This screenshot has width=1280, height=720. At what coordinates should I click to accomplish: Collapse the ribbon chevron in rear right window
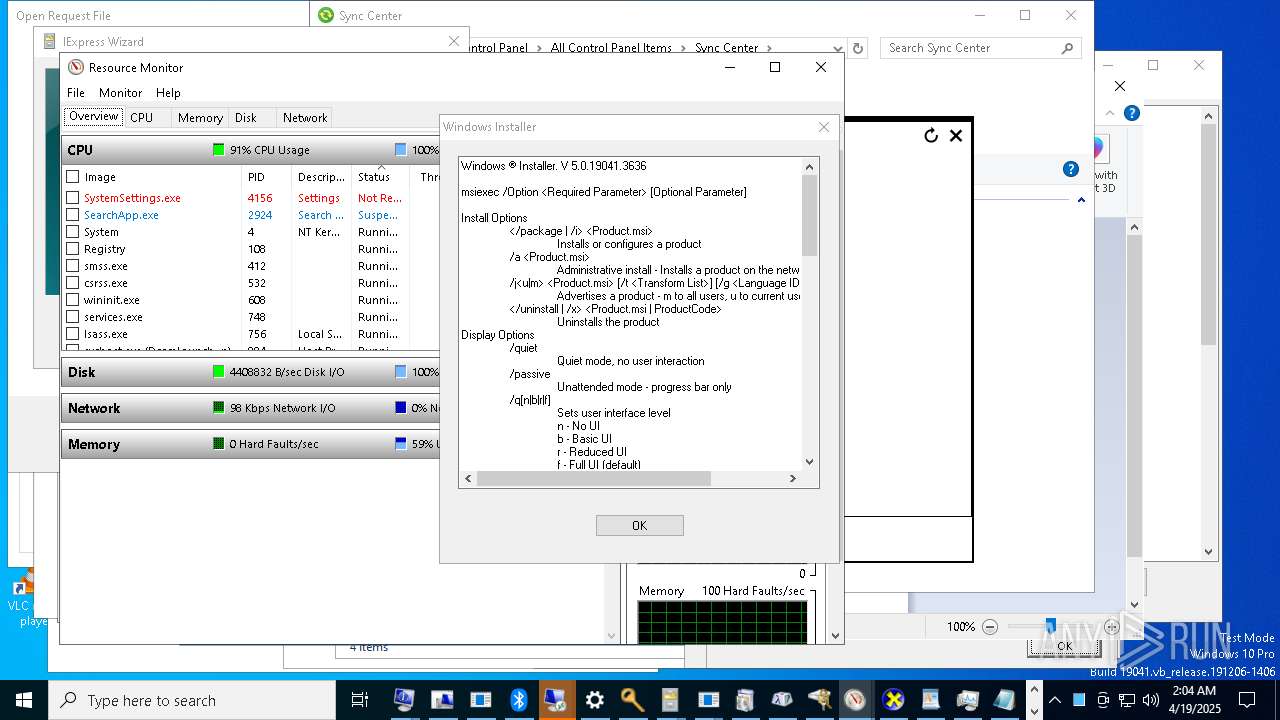pyautogui.click(x=1110, y=113)
